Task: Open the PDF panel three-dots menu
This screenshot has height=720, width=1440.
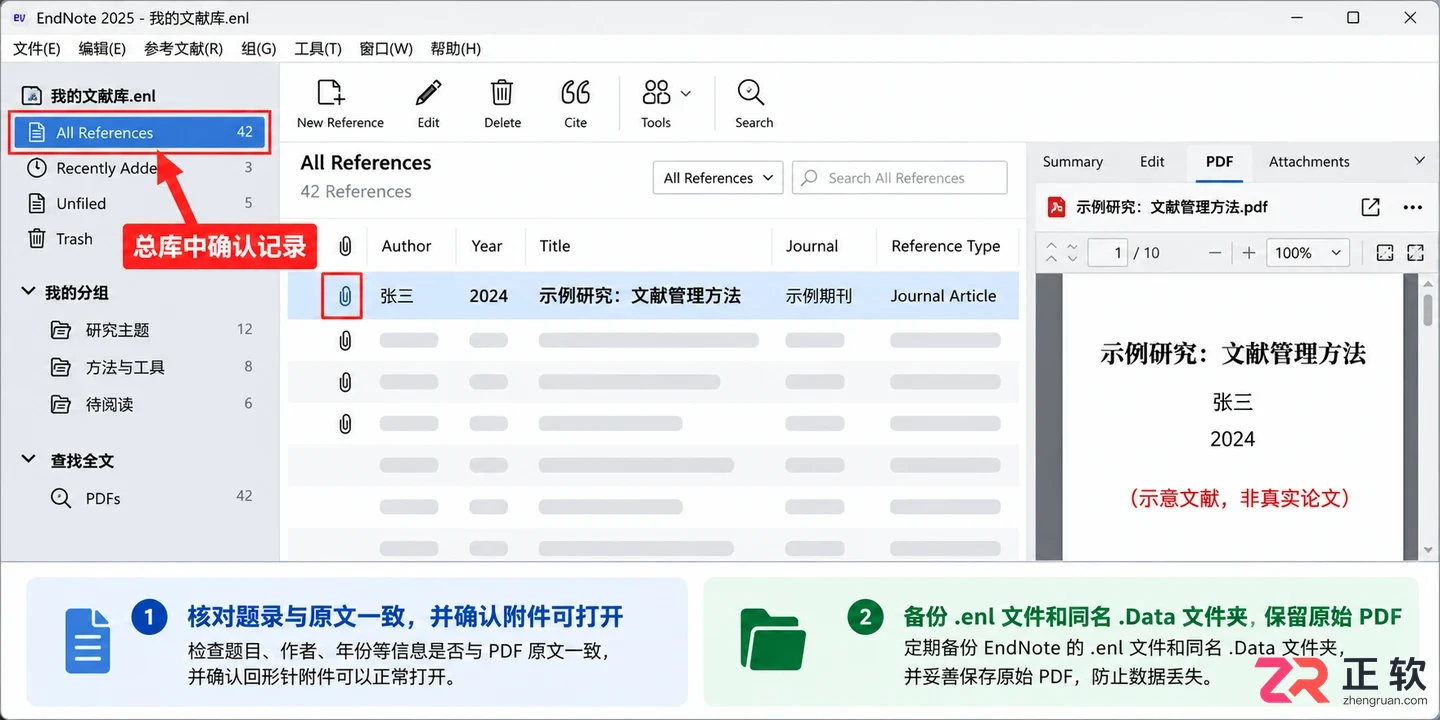Action: pos(1412,207)
